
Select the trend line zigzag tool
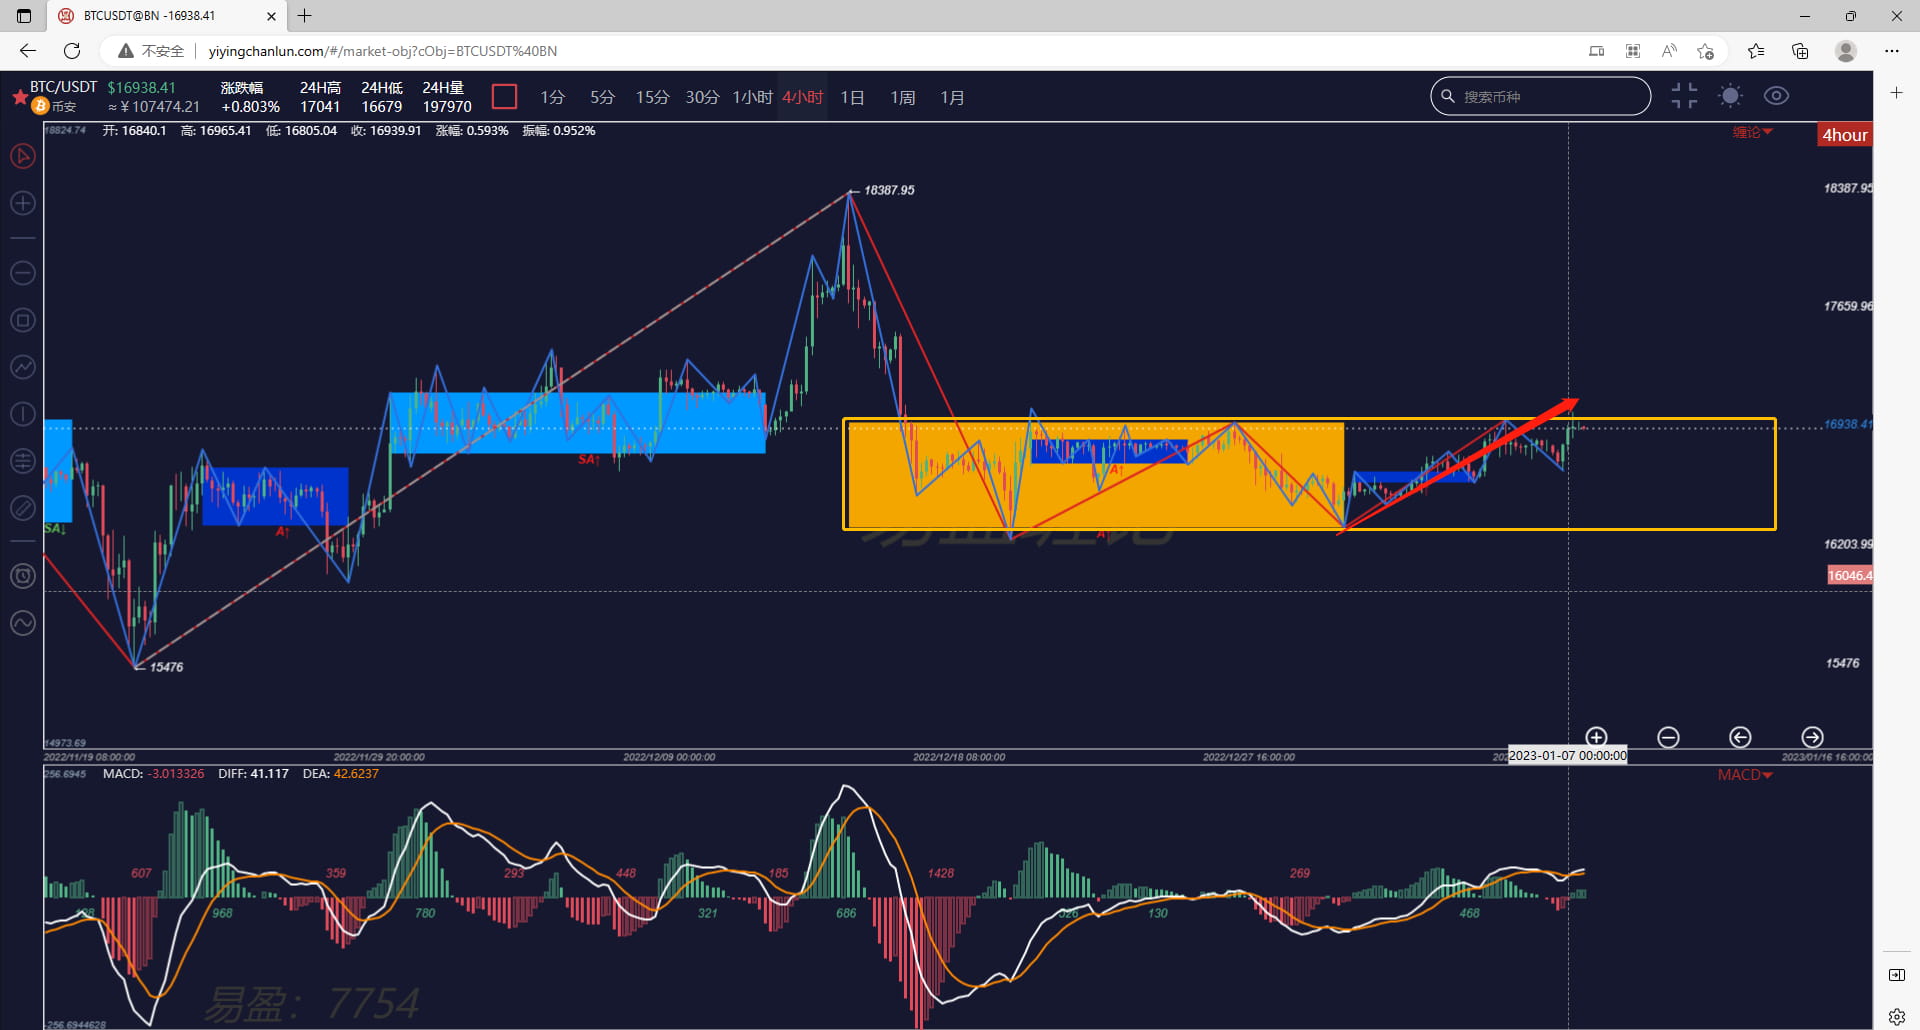tap(22, 367)
